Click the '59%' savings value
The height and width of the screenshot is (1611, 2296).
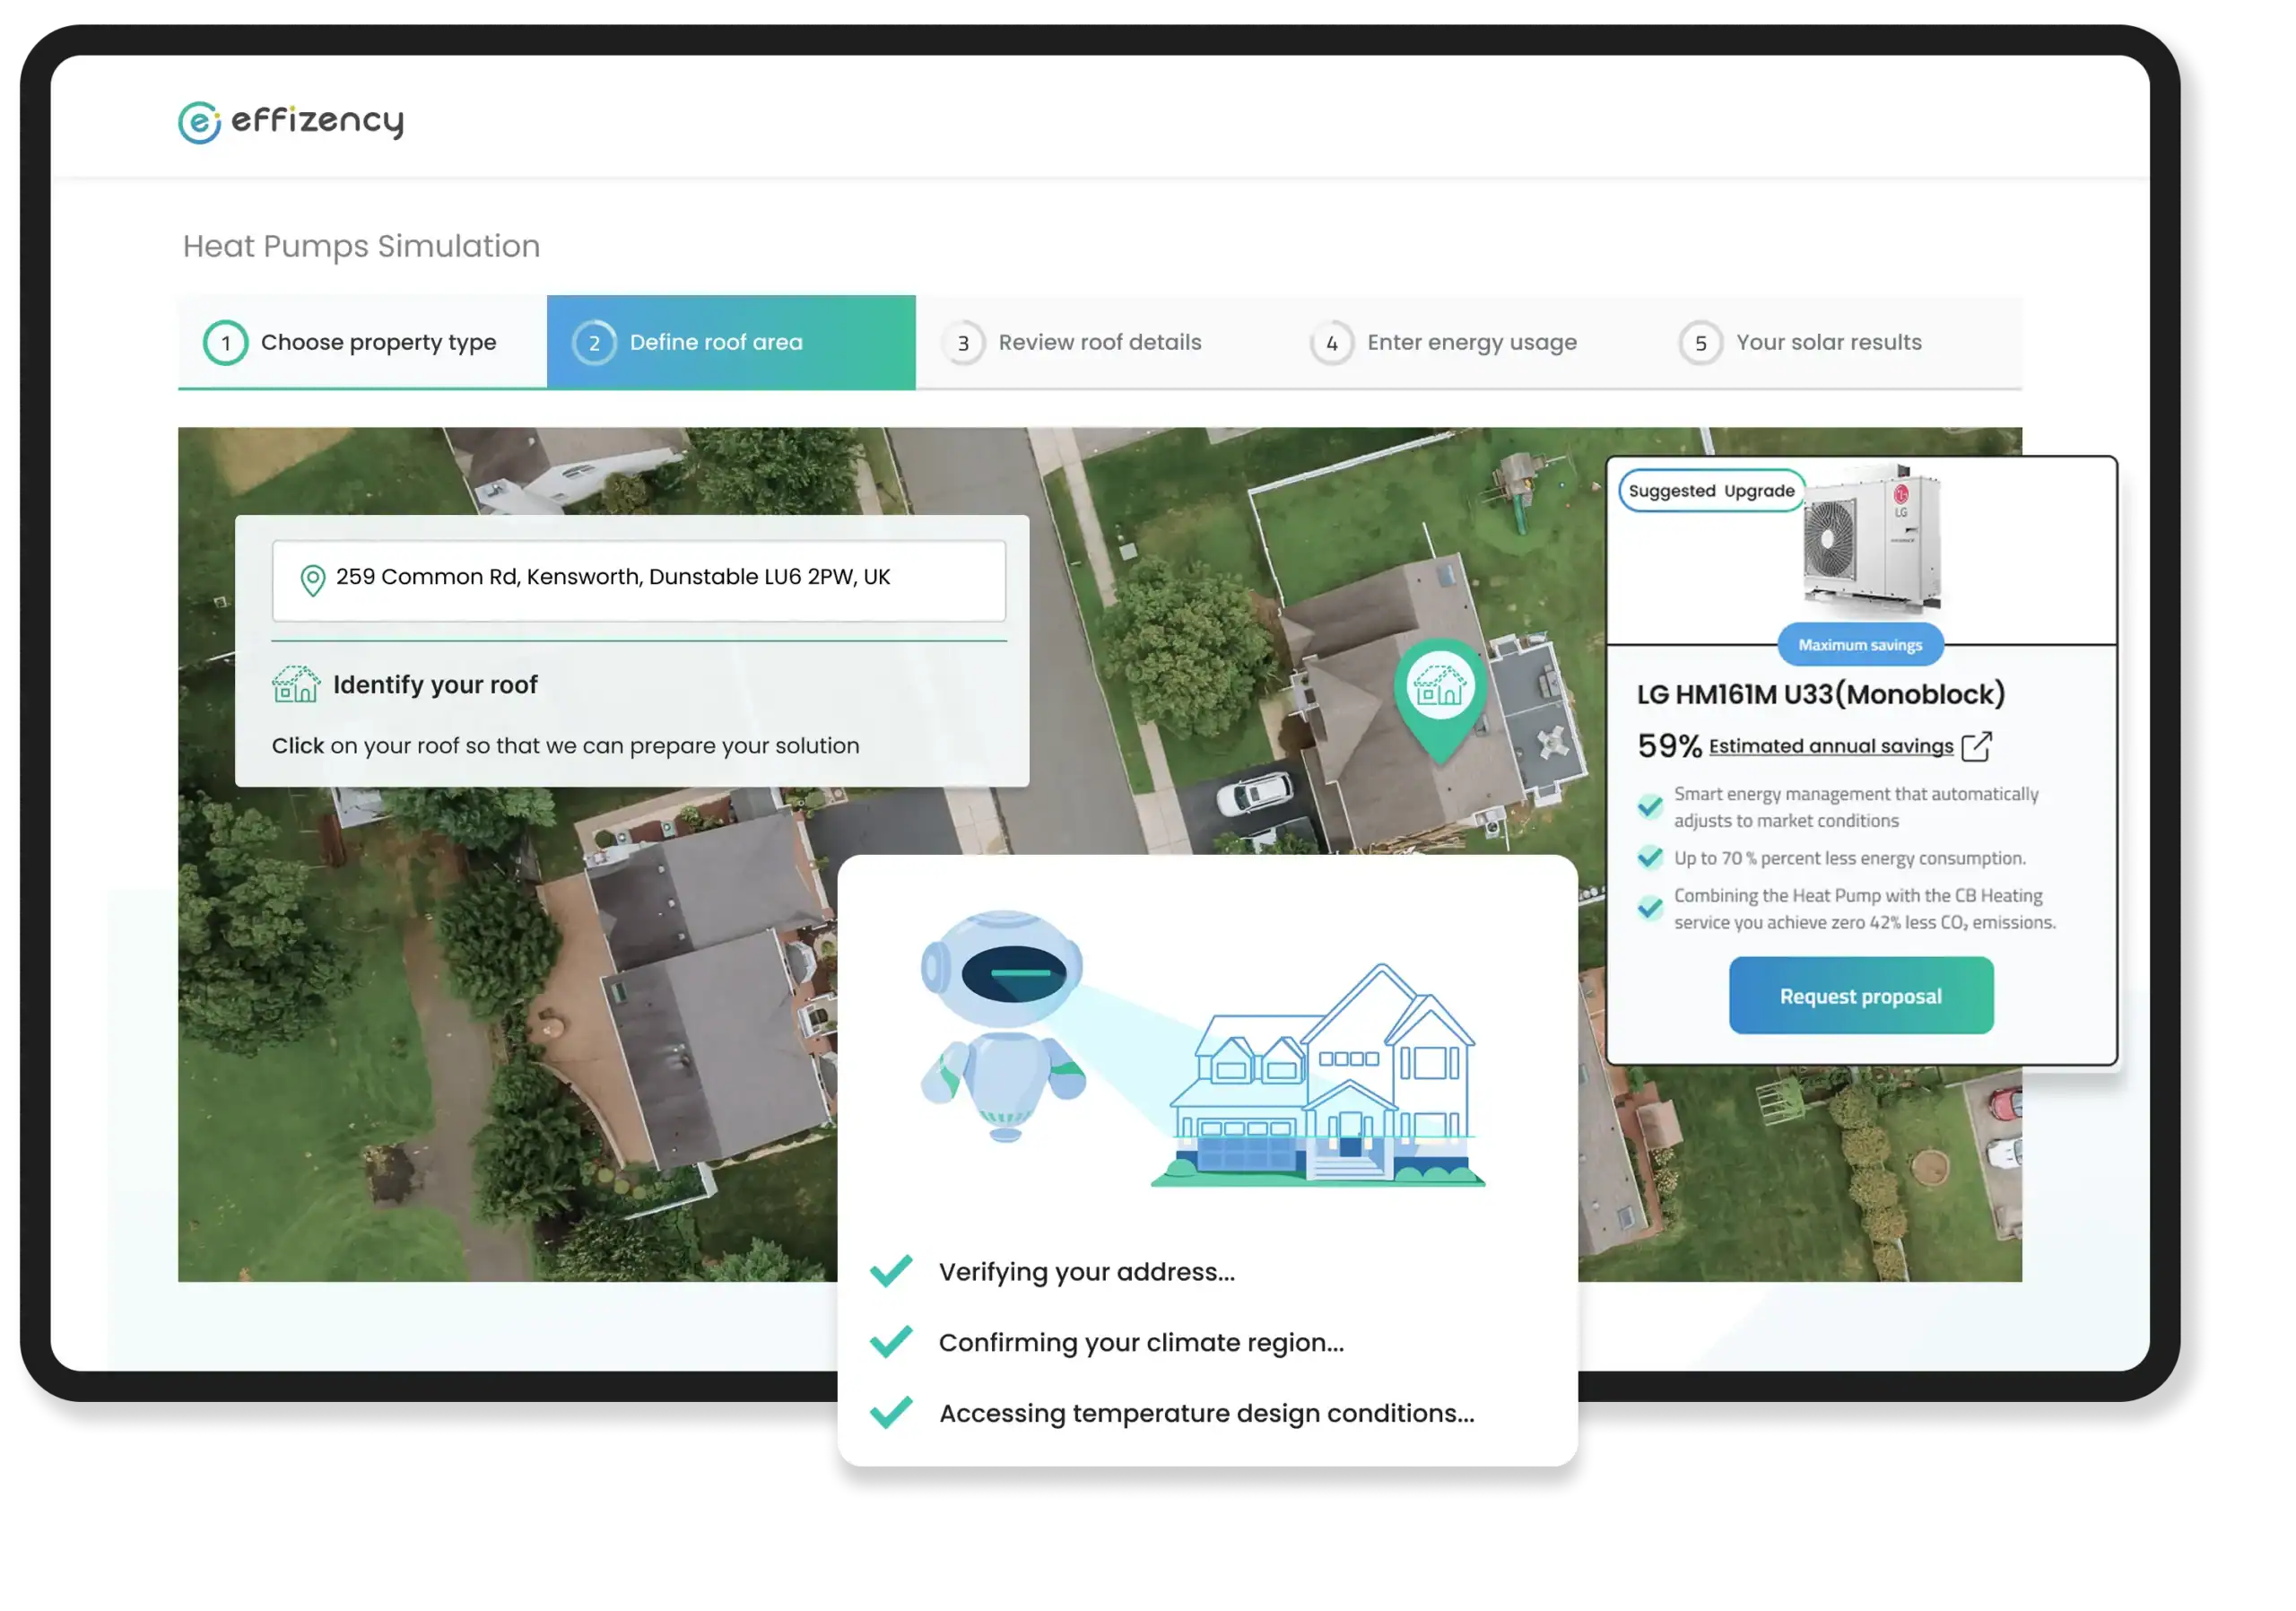(x=1669, y=746)
